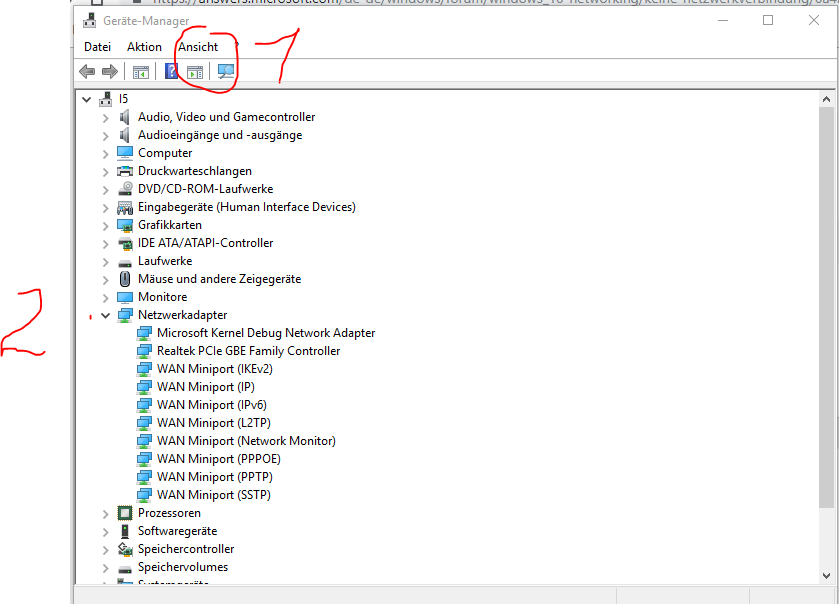Select WAN Miniport (L2TP)

click(x=213, y=423)
